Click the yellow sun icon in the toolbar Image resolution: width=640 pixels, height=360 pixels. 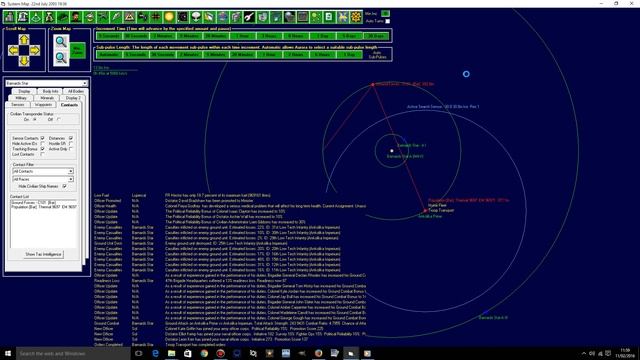coord(169,17)
